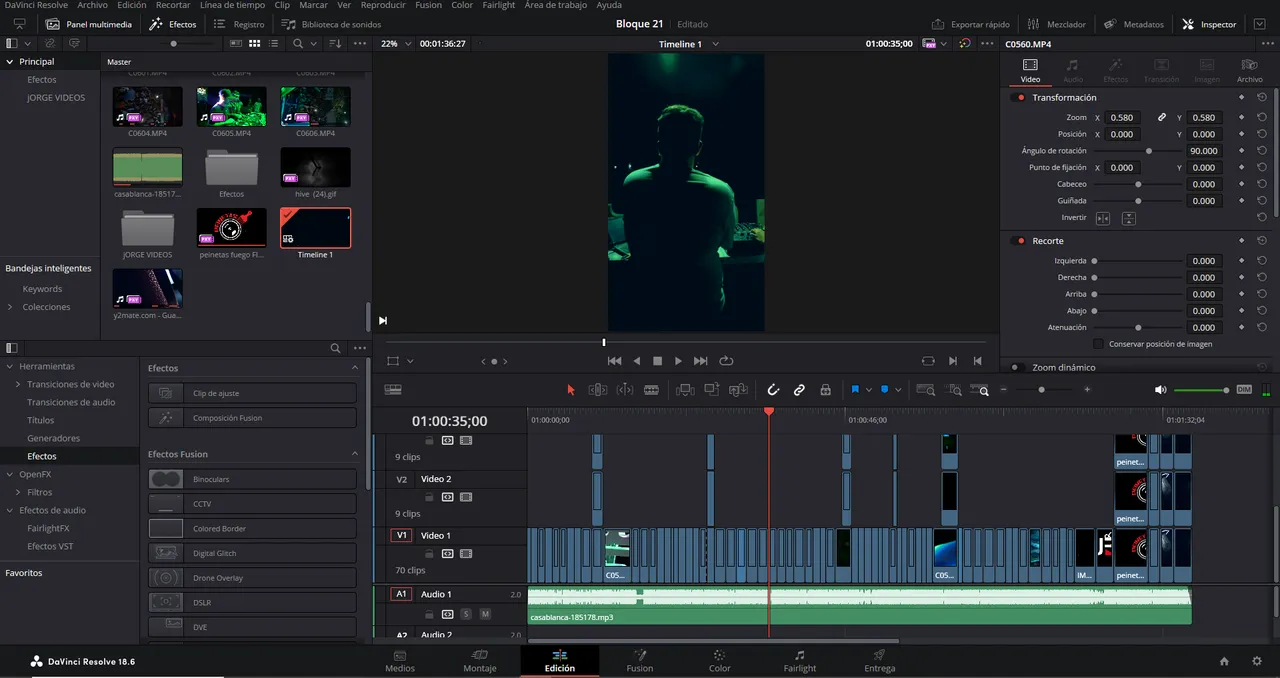Open the Project Manager home icon
This screenshot has width=1280, height=678.
point(1224,662)
